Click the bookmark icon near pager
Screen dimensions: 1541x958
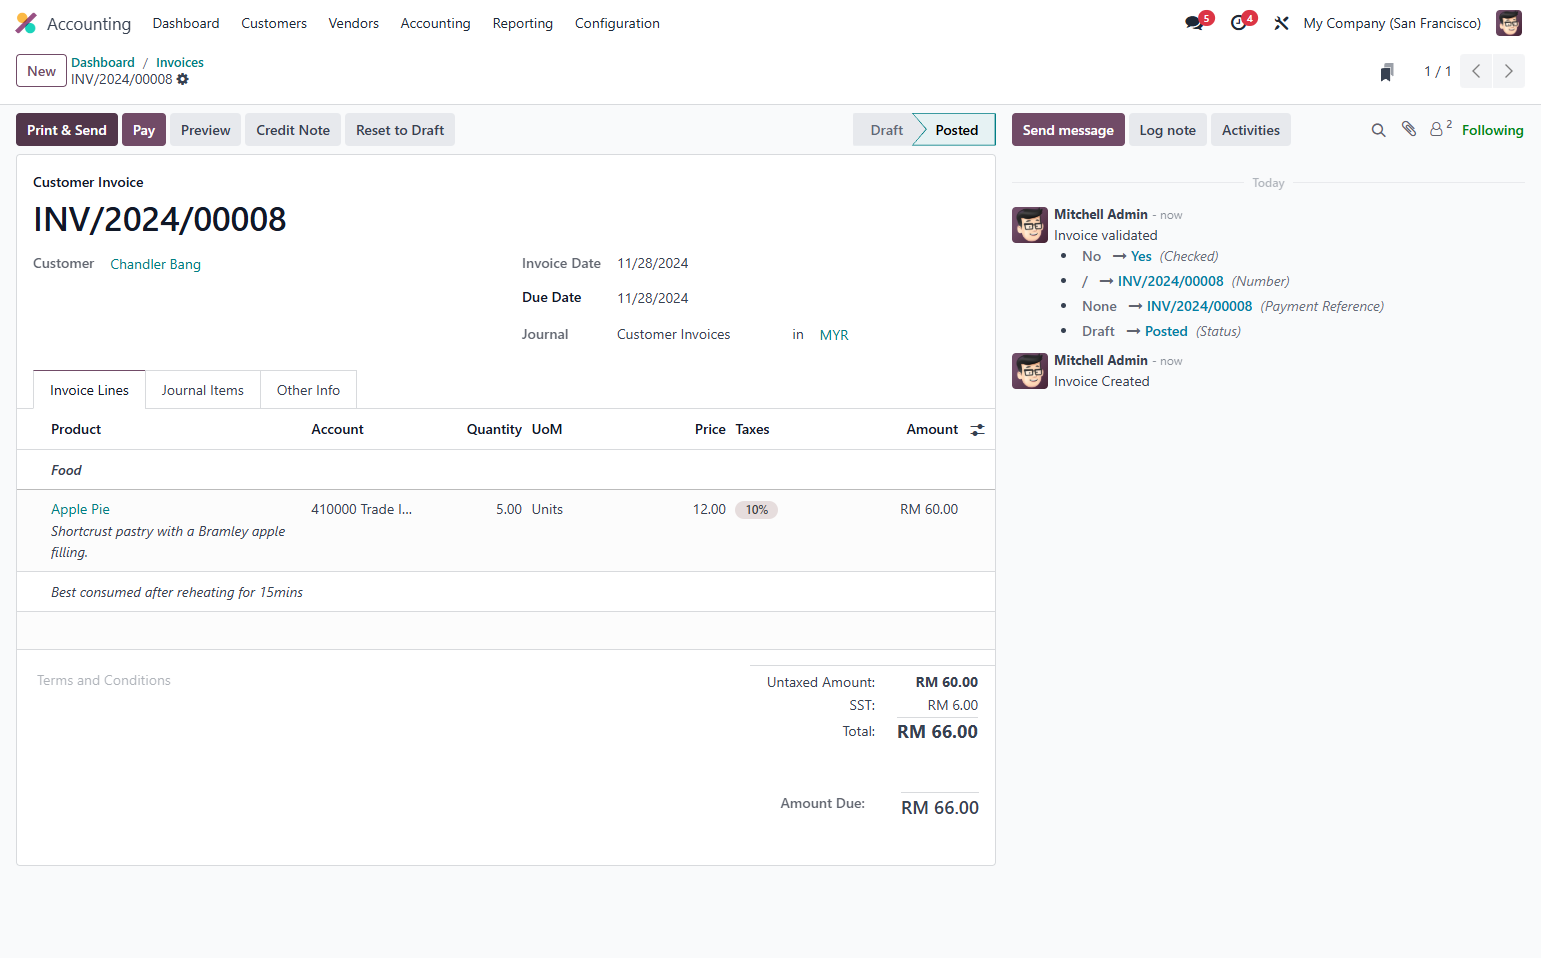[x=1387, y=72]
